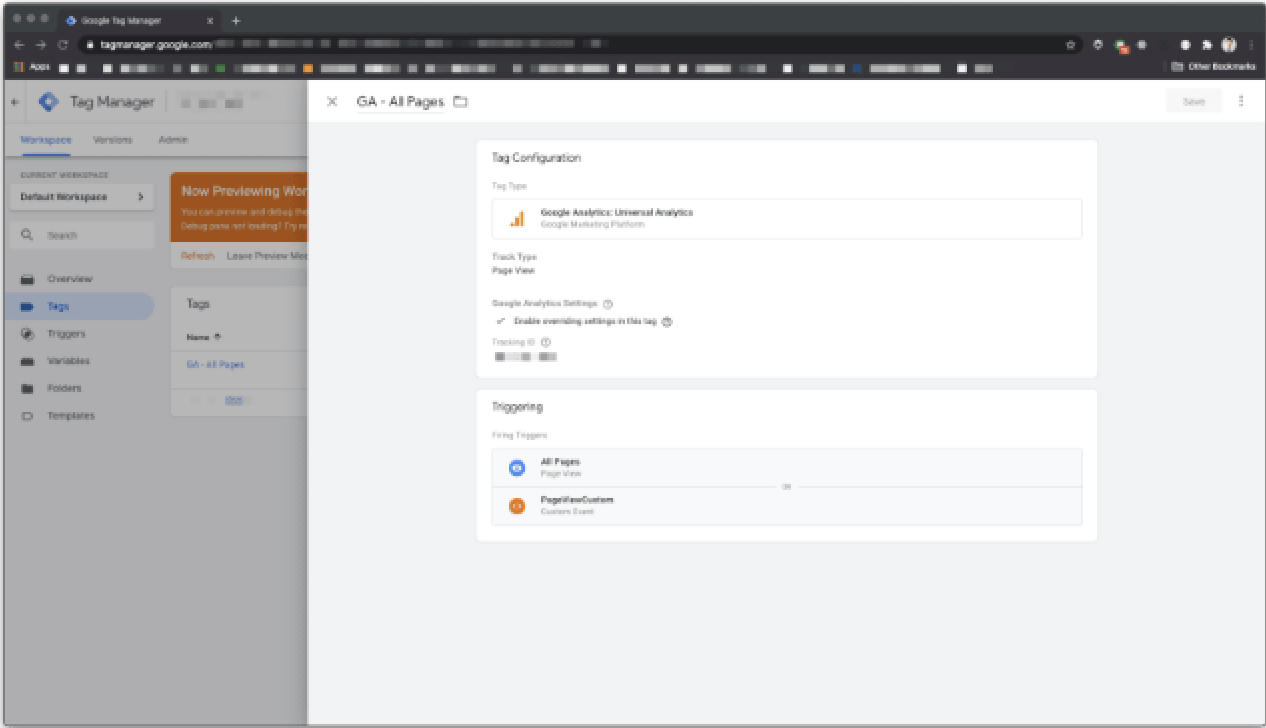This screenshot has width=1266, height=728.
Task: Open the Chrome profile avatar
Action: coord(1228,45)
